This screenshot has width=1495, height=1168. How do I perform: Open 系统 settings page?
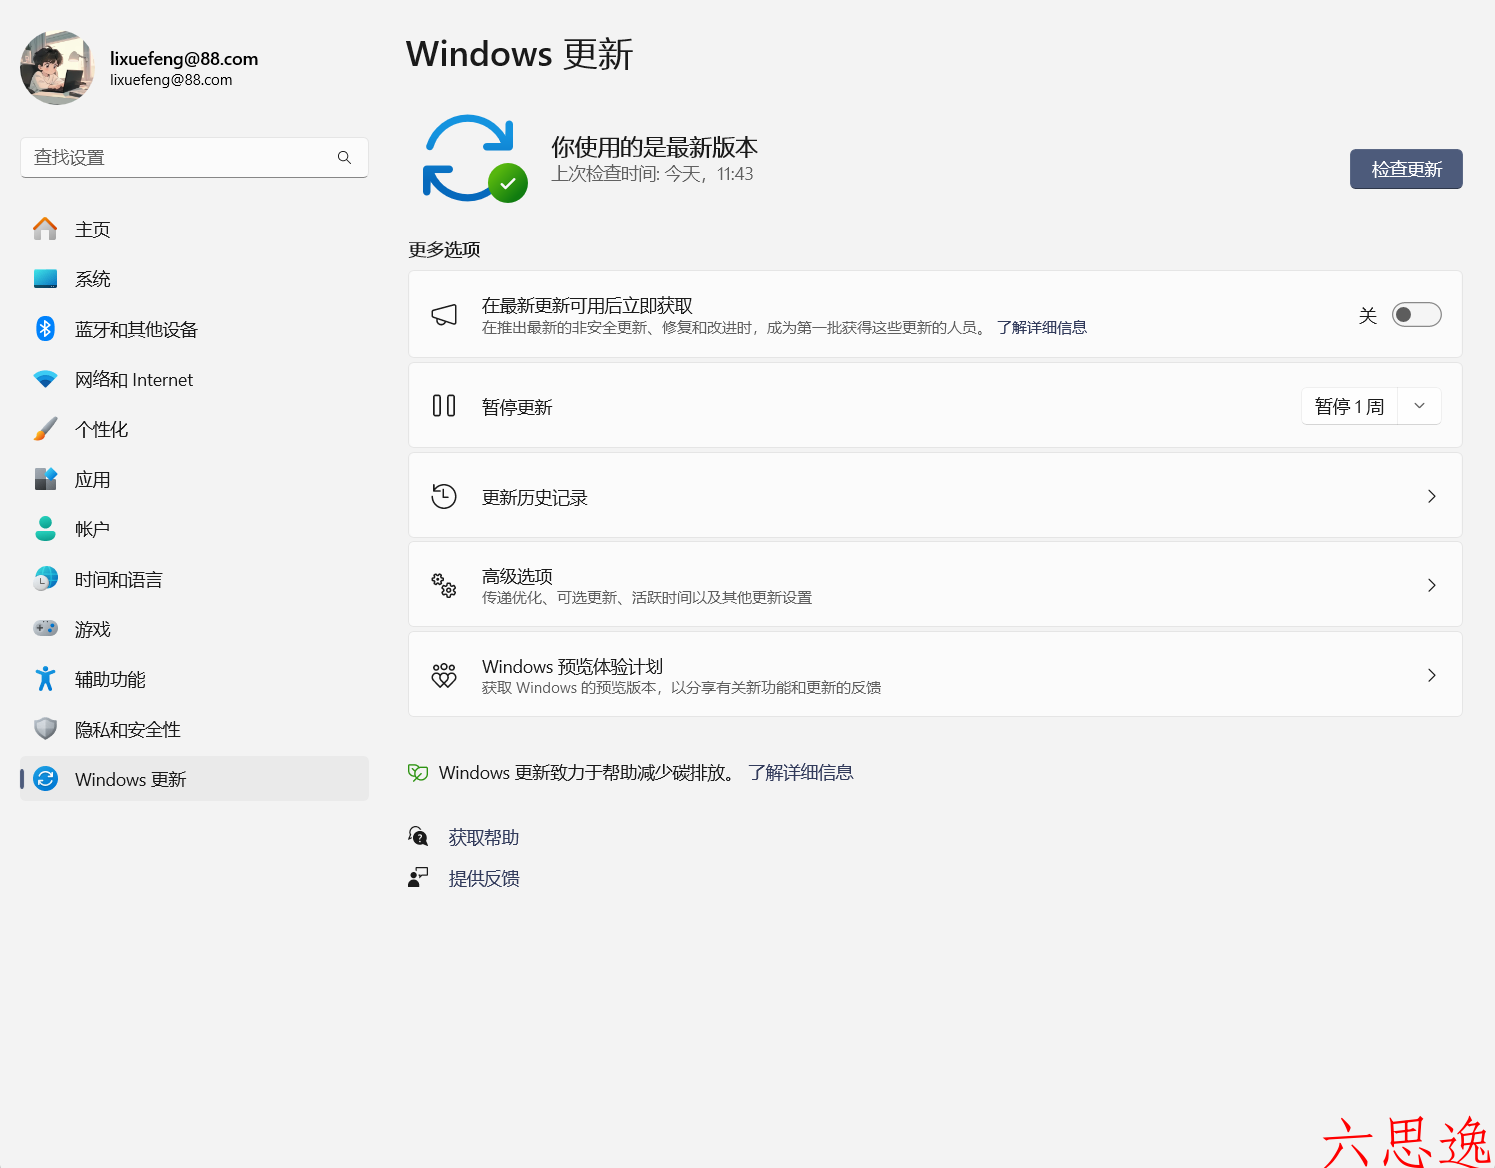point(194,279)
